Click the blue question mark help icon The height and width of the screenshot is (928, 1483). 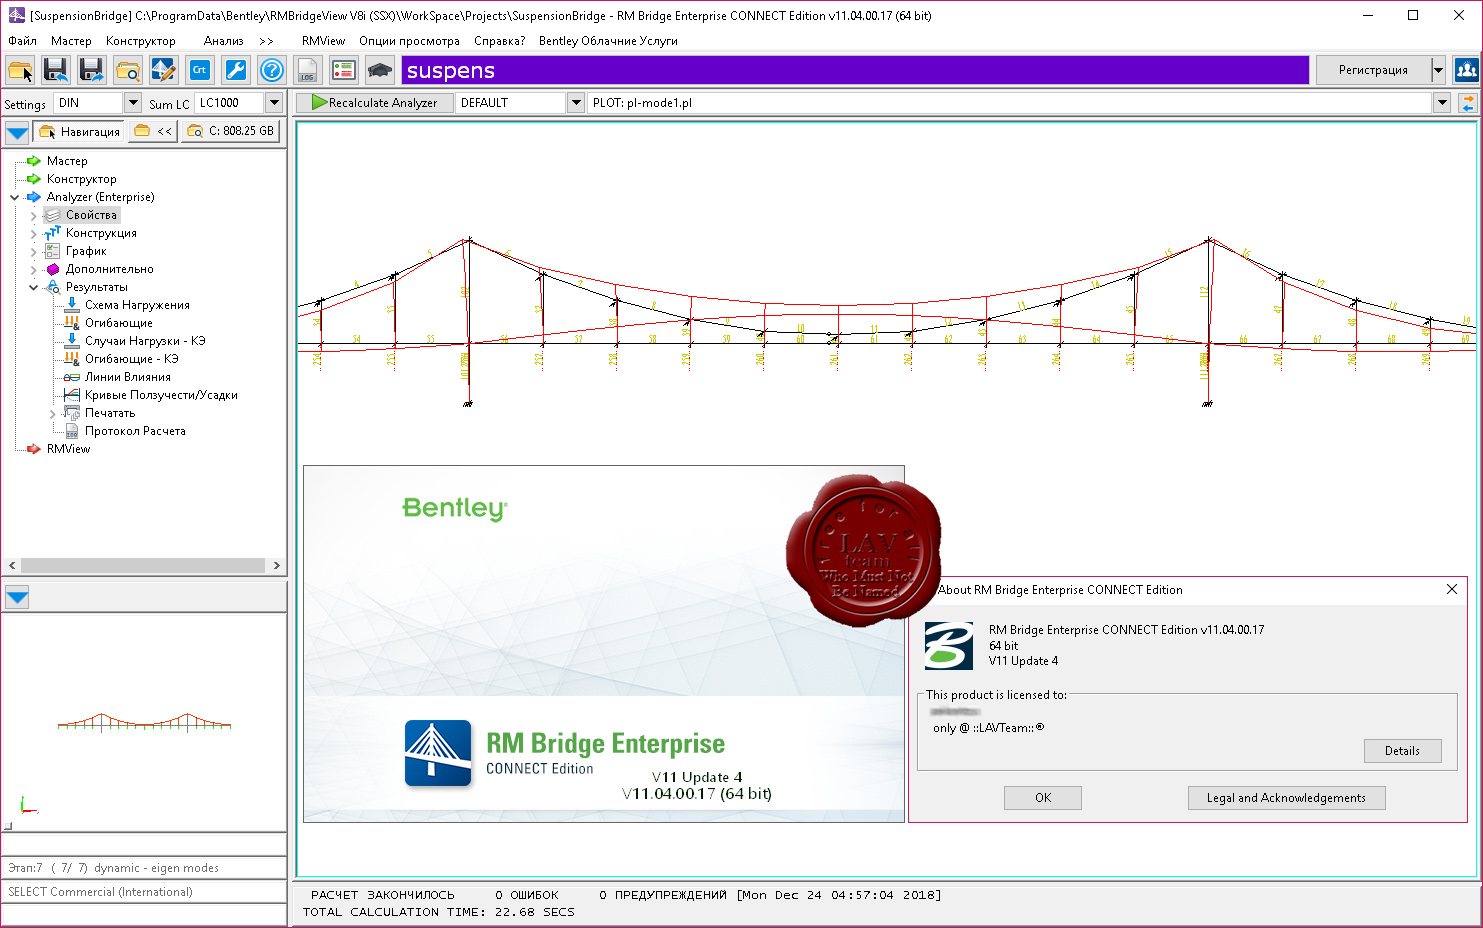pos(271,70)
